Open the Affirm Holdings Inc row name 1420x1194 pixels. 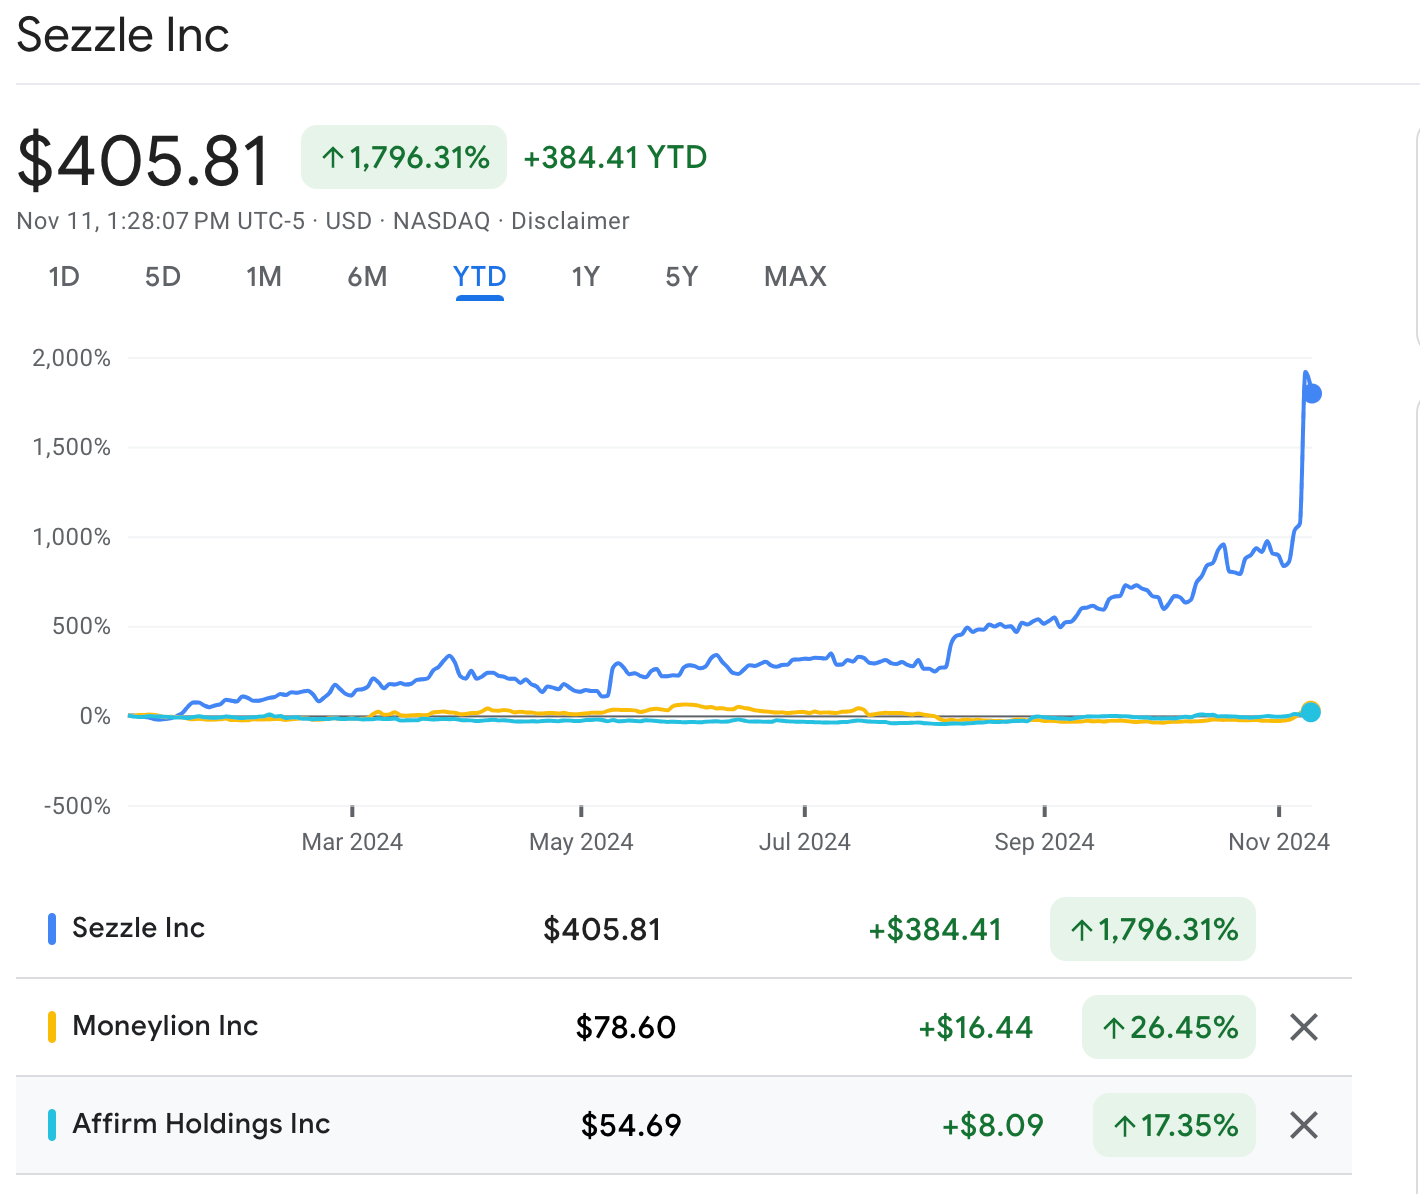click(x=201, y=1124)
